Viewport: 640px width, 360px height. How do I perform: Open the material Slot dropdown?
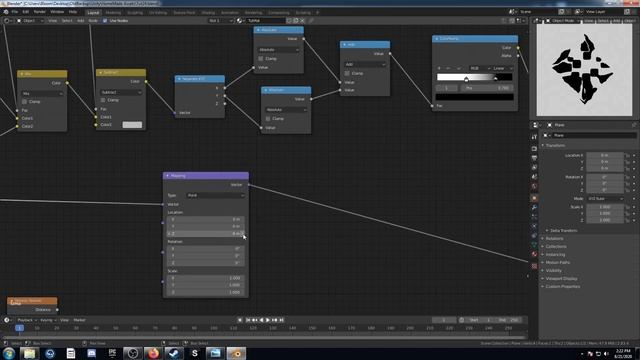point(220,20)
